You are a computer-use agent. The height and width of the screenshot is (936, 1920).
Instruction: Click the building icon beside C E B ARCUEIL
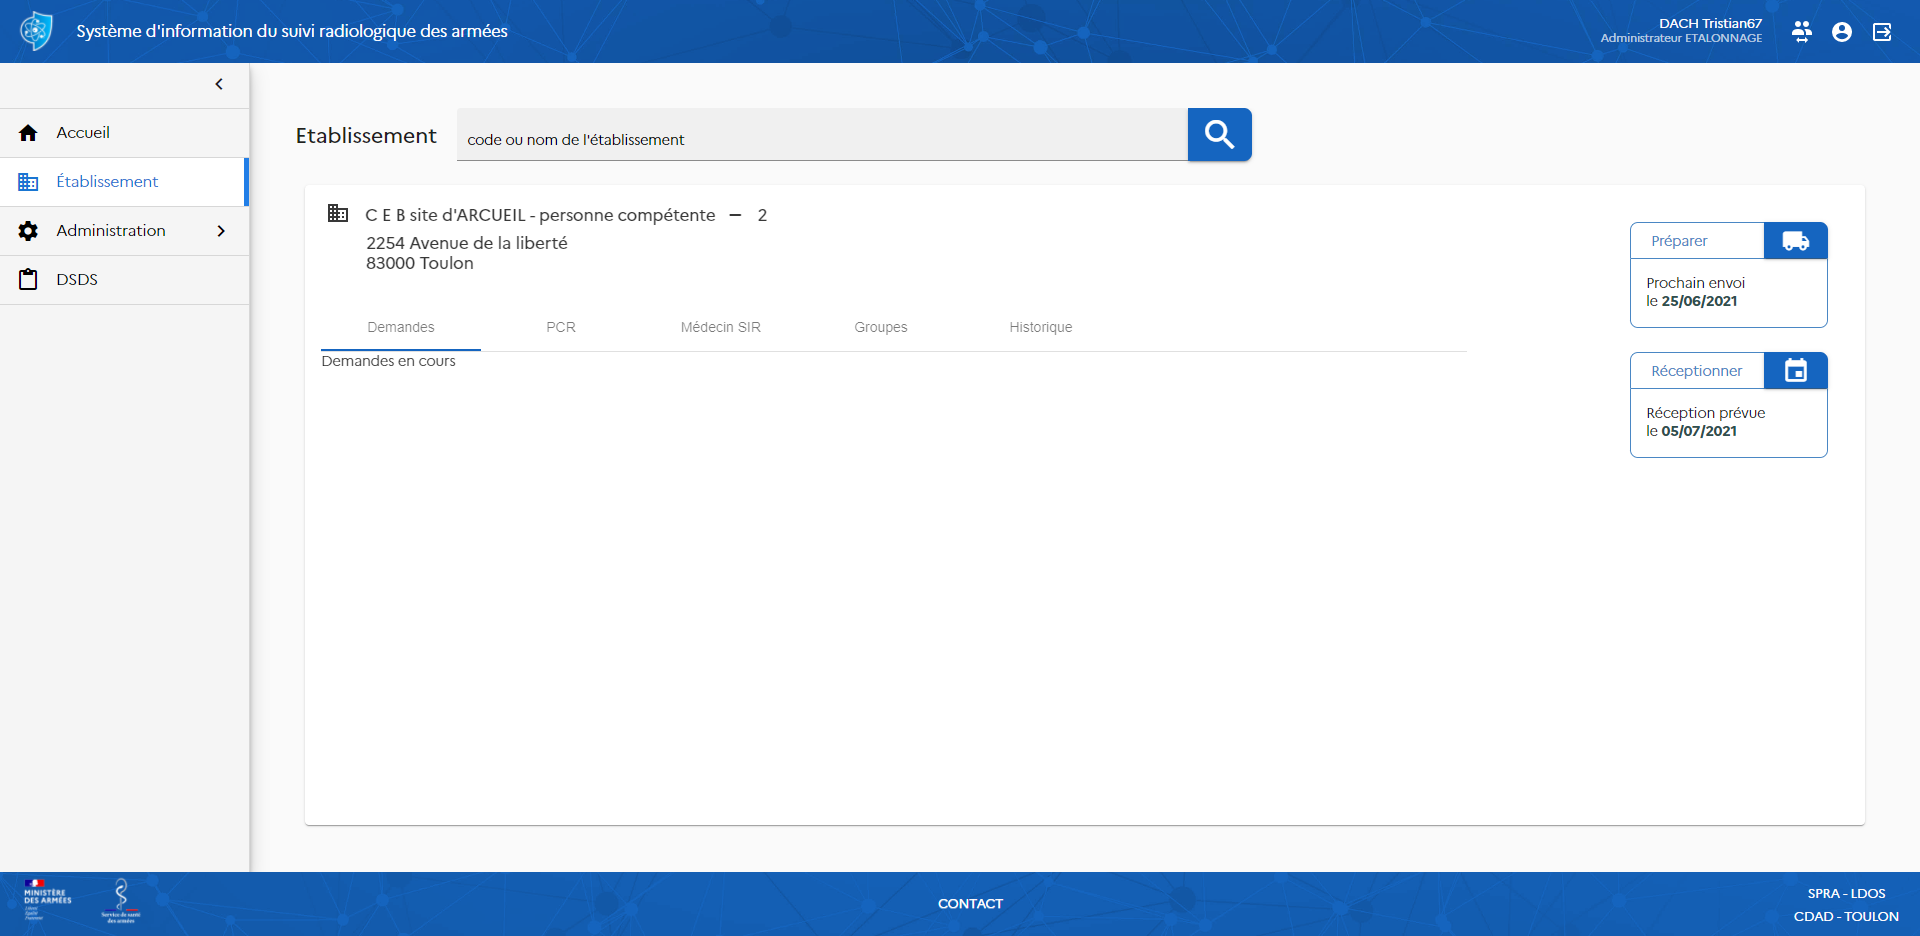[x=338, y=214]
